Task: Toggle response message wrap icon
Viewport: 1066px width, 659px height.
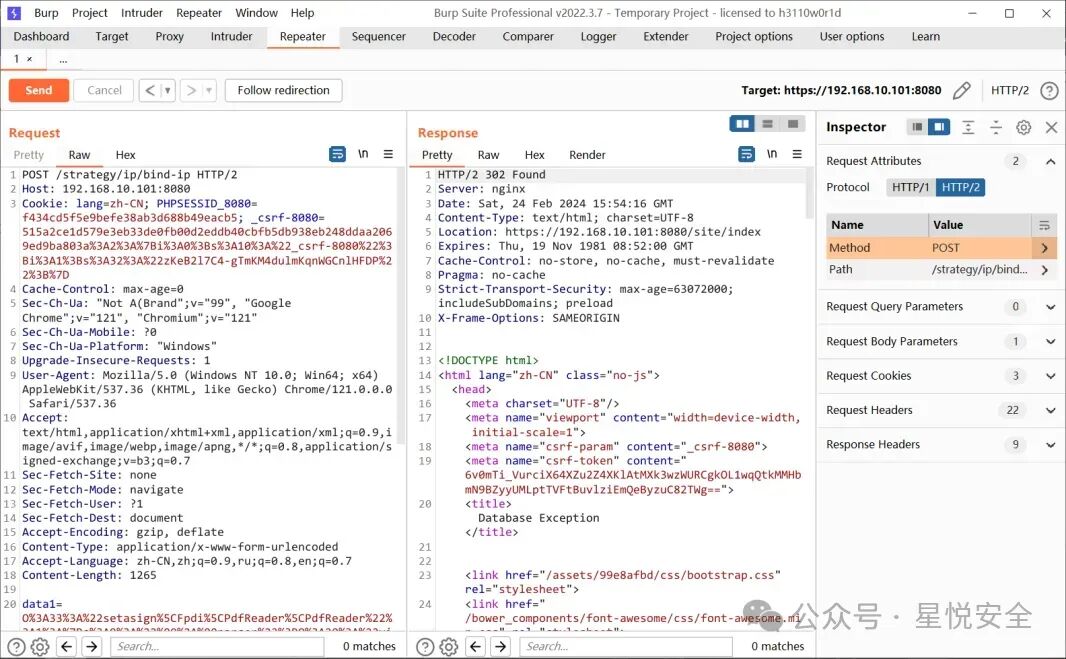Action: (746, 154)
